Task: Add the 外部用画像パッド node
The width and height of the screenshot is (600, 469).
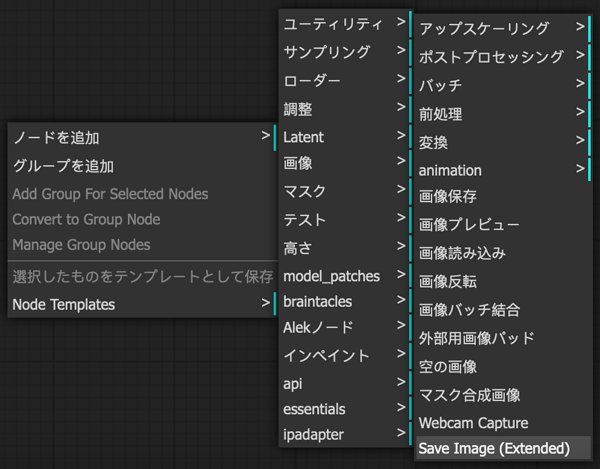Action: pos(504,338)
